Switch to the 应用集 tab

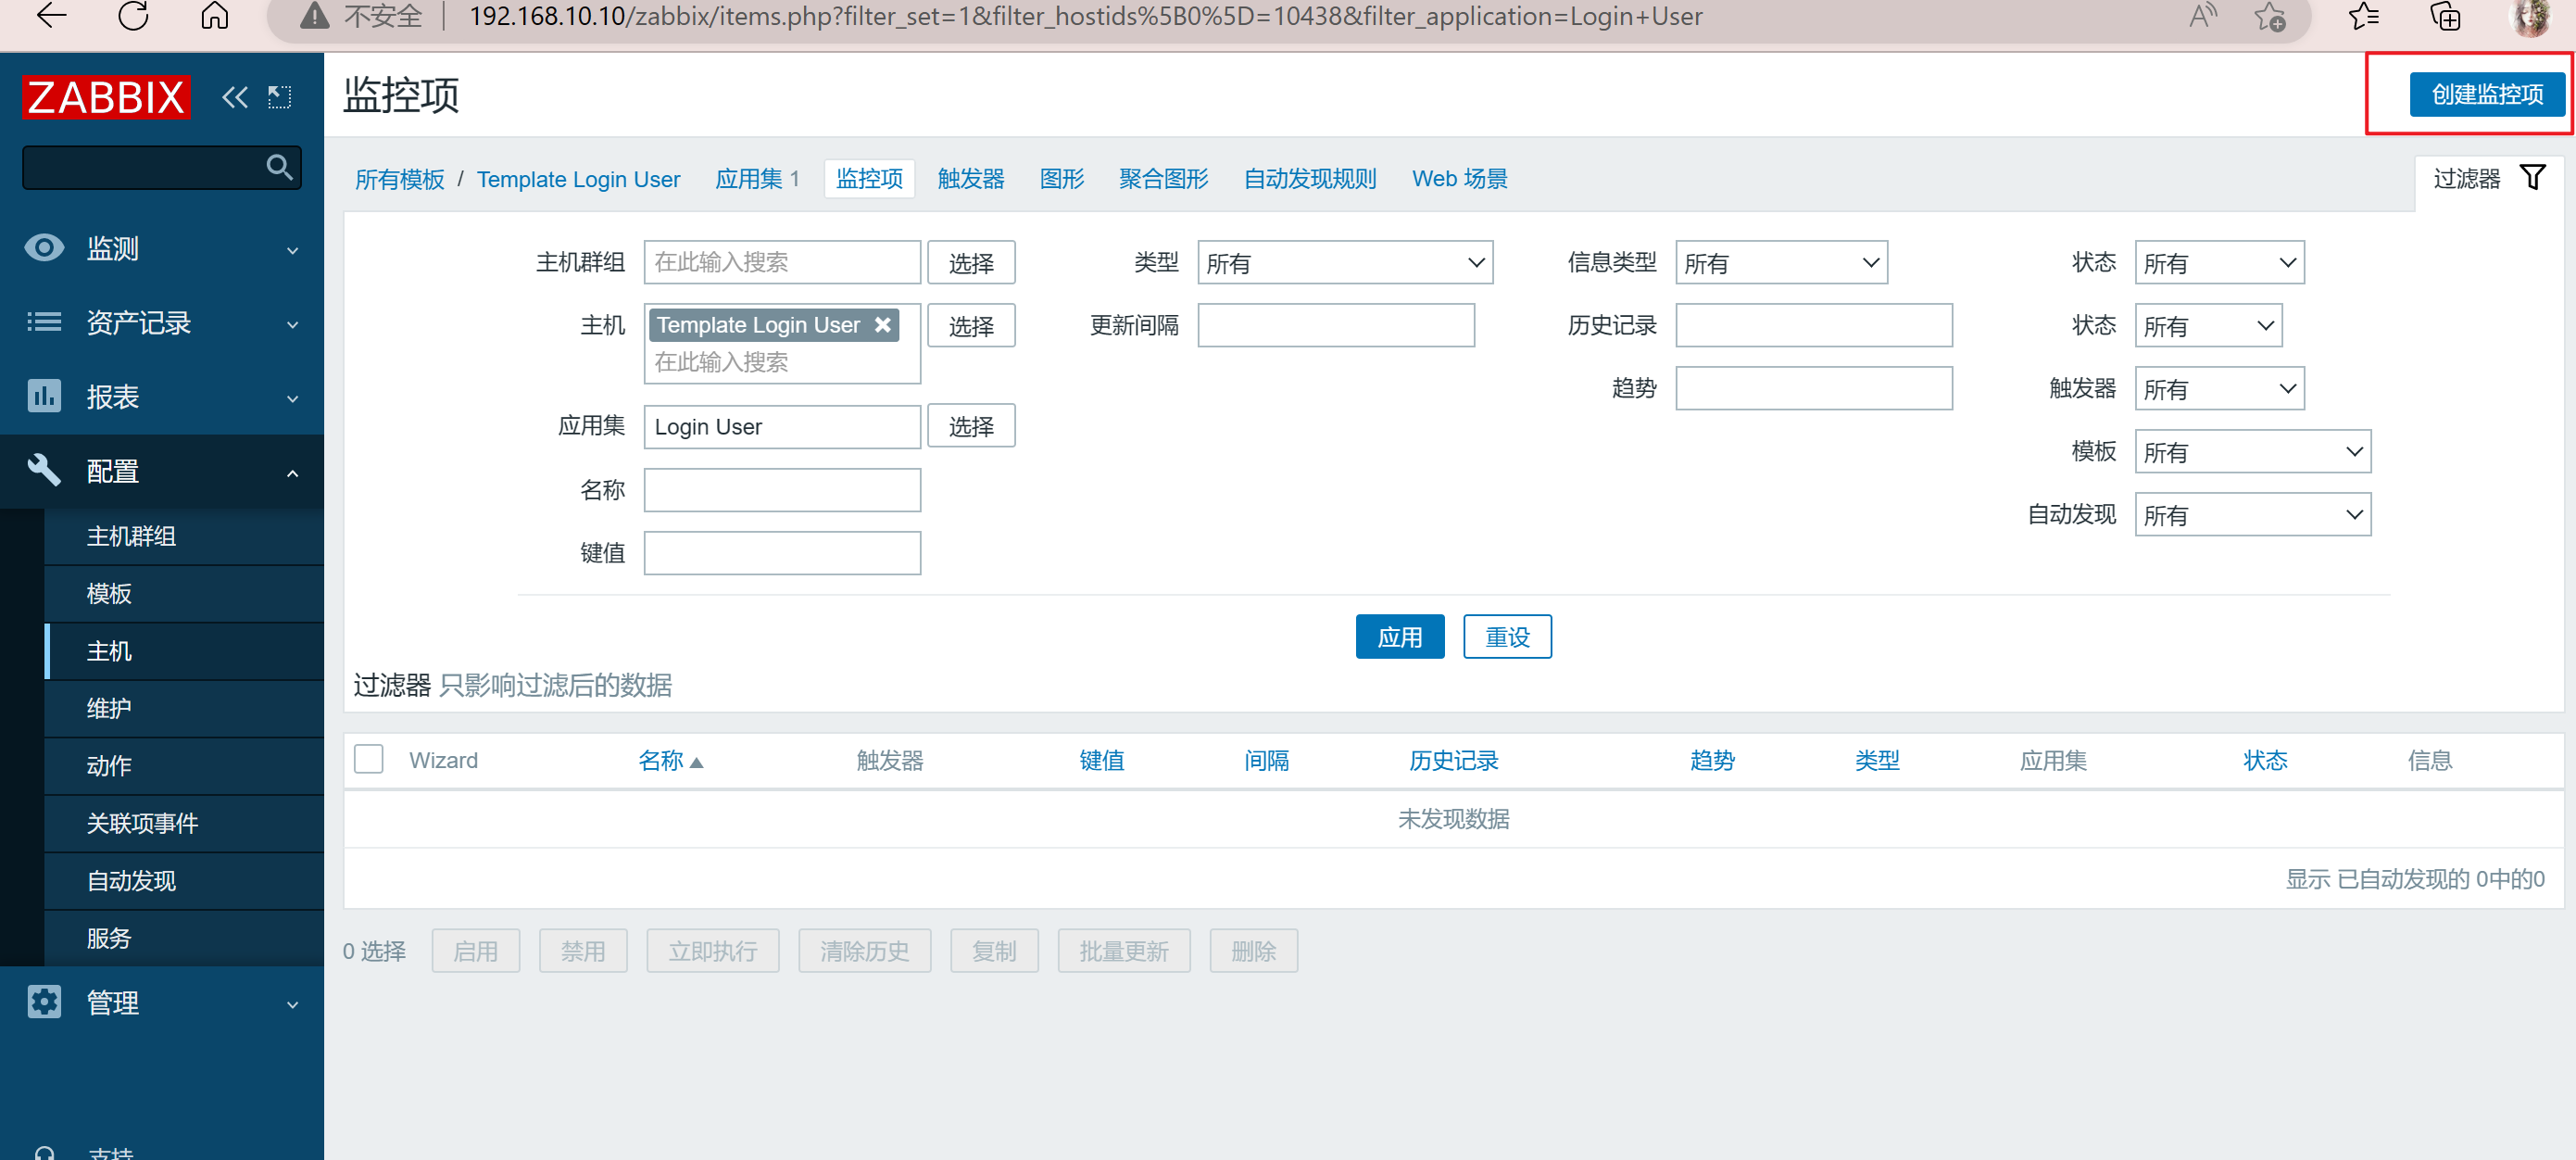749,179
